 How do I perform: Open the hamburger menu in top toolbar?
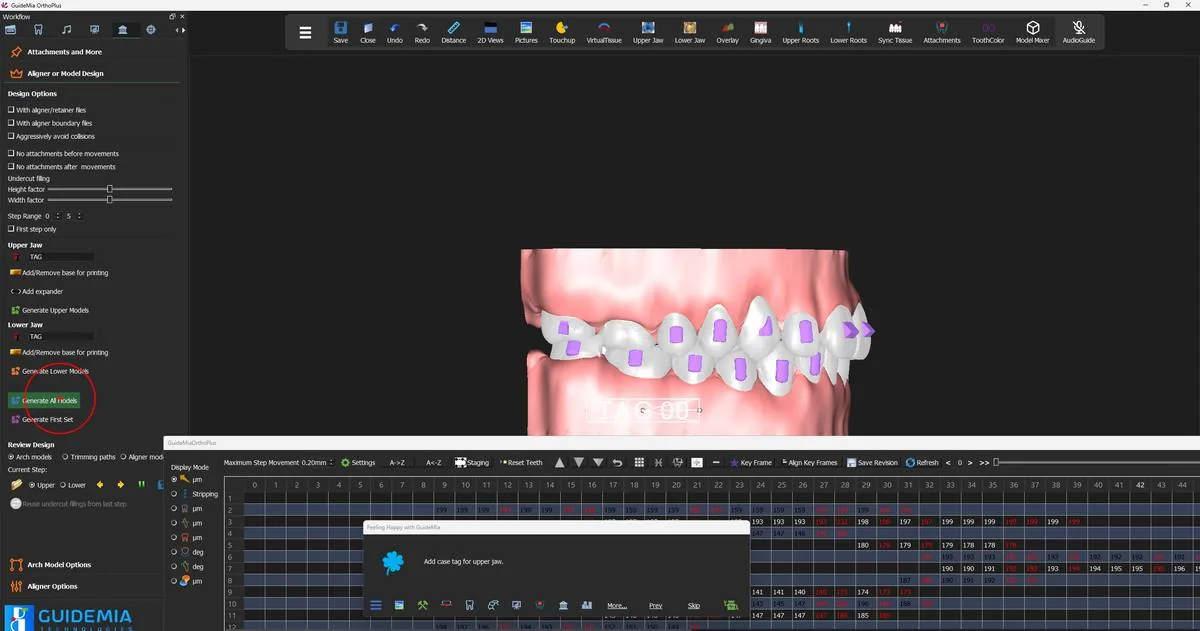tap(305, 32)
